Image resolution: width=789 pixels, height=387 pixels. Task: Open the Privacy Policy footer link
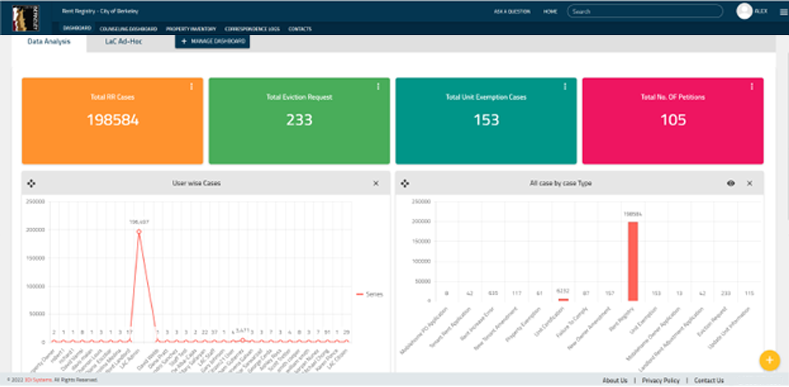coord(661,380)
